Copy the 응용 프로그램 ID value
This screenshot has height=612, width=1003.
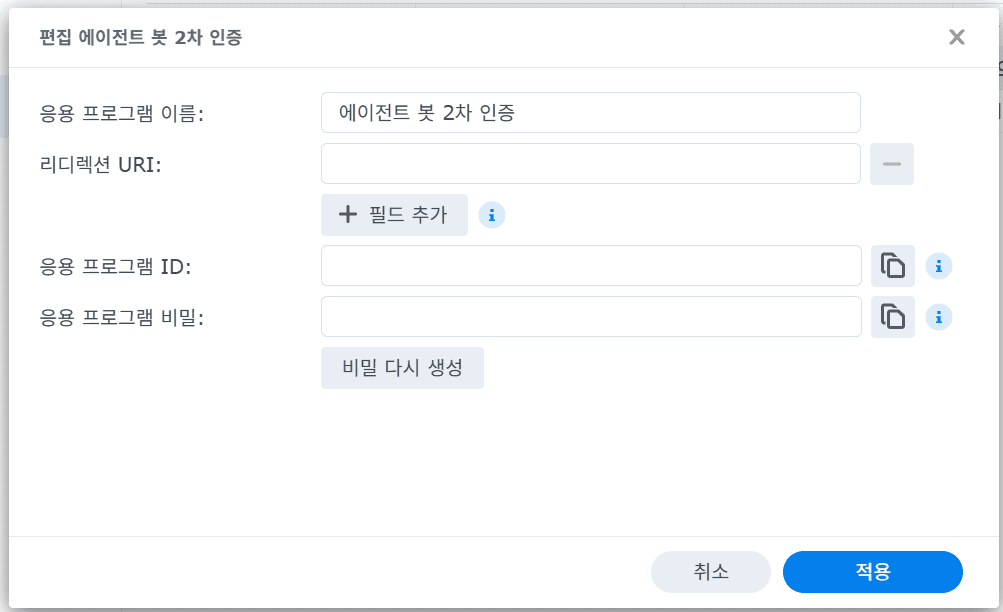click(892, 265)
